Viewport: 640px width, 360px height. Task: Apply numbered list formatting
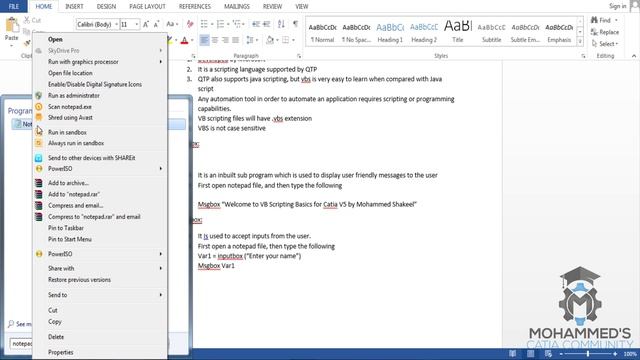click(x=222, y=24)
